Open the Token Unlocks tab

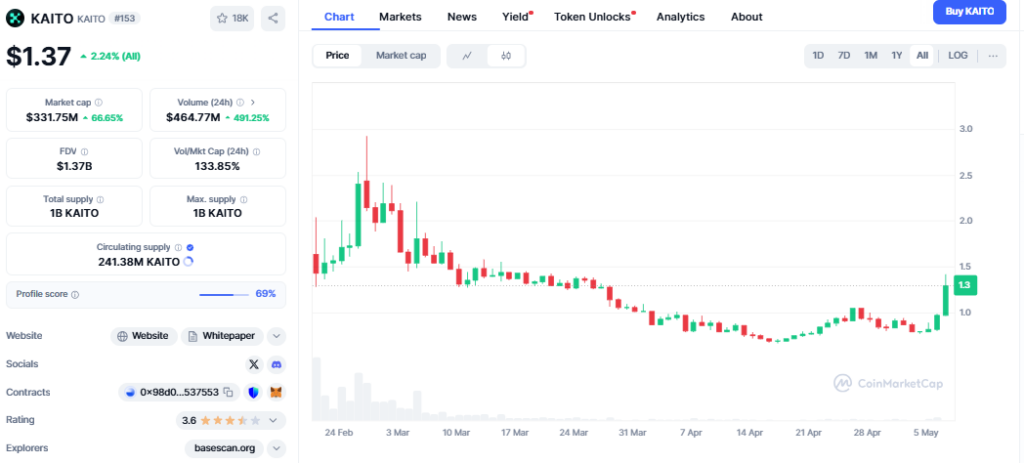592,17
